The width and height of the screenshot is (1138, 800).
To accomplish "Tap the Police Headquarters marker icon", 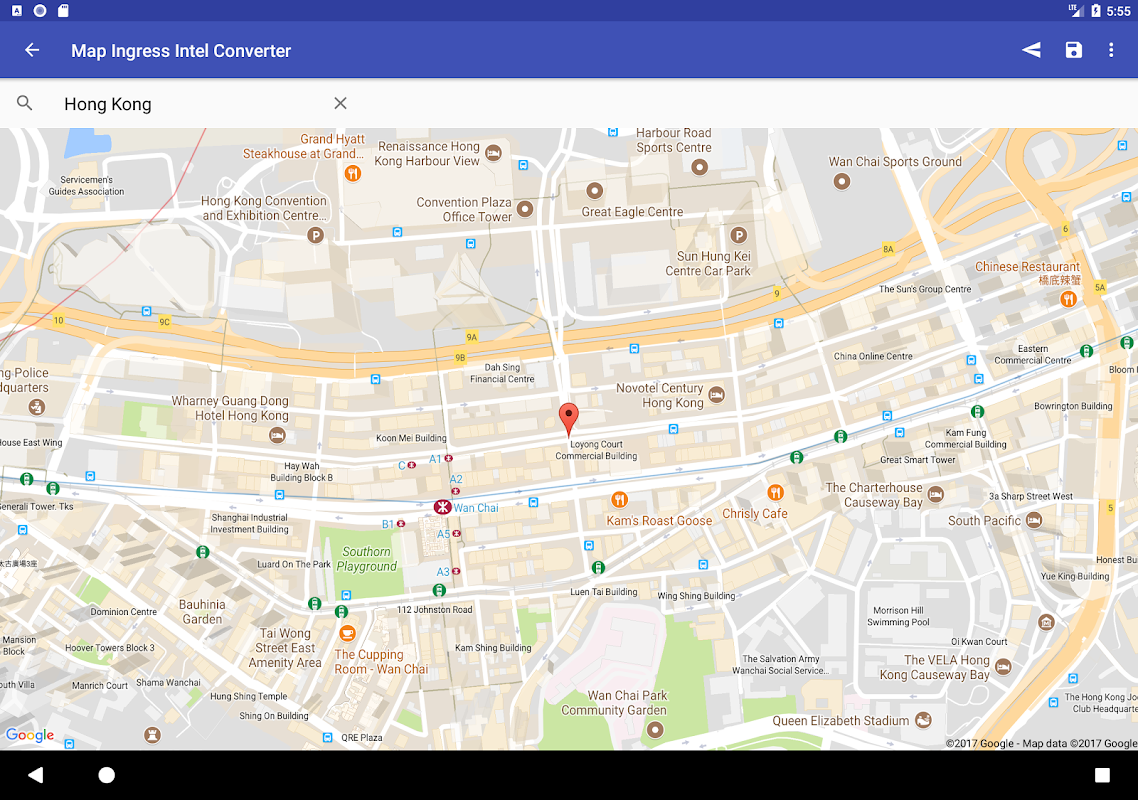I will pos(36,407).
